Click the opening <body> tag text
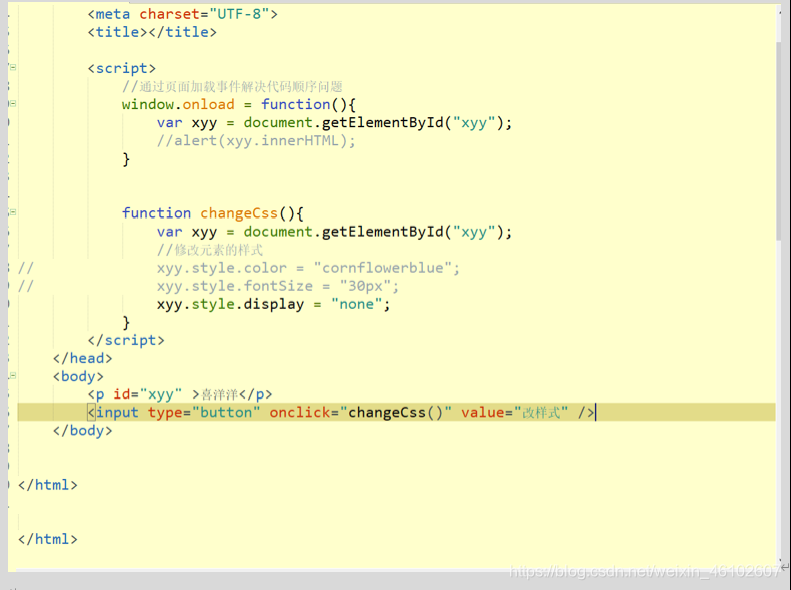This screenshot has width=791, height=590. [x=78, y=377]
